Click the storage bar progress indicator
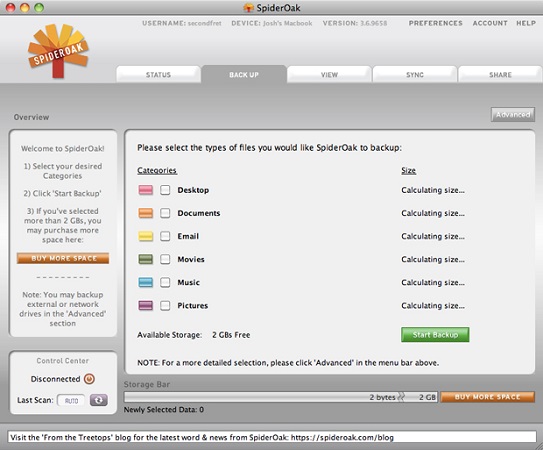 (x=281, y=397)
